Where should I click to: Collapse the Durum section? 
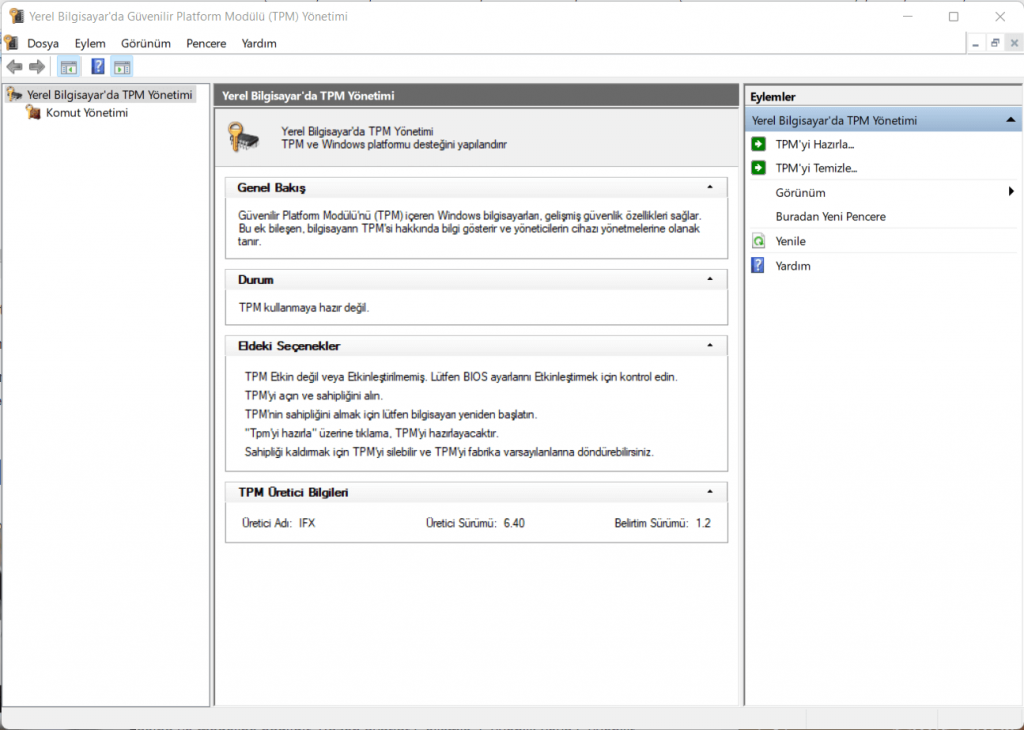click(x=709, y=280)
